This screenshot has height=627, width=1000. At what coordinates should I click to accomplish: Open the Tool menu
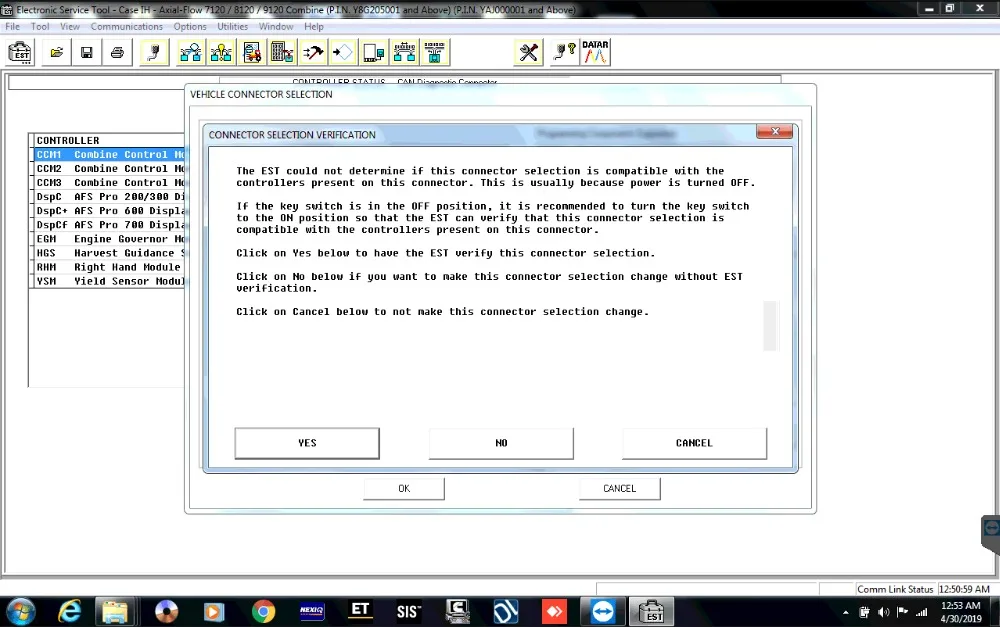click(40, 26)
